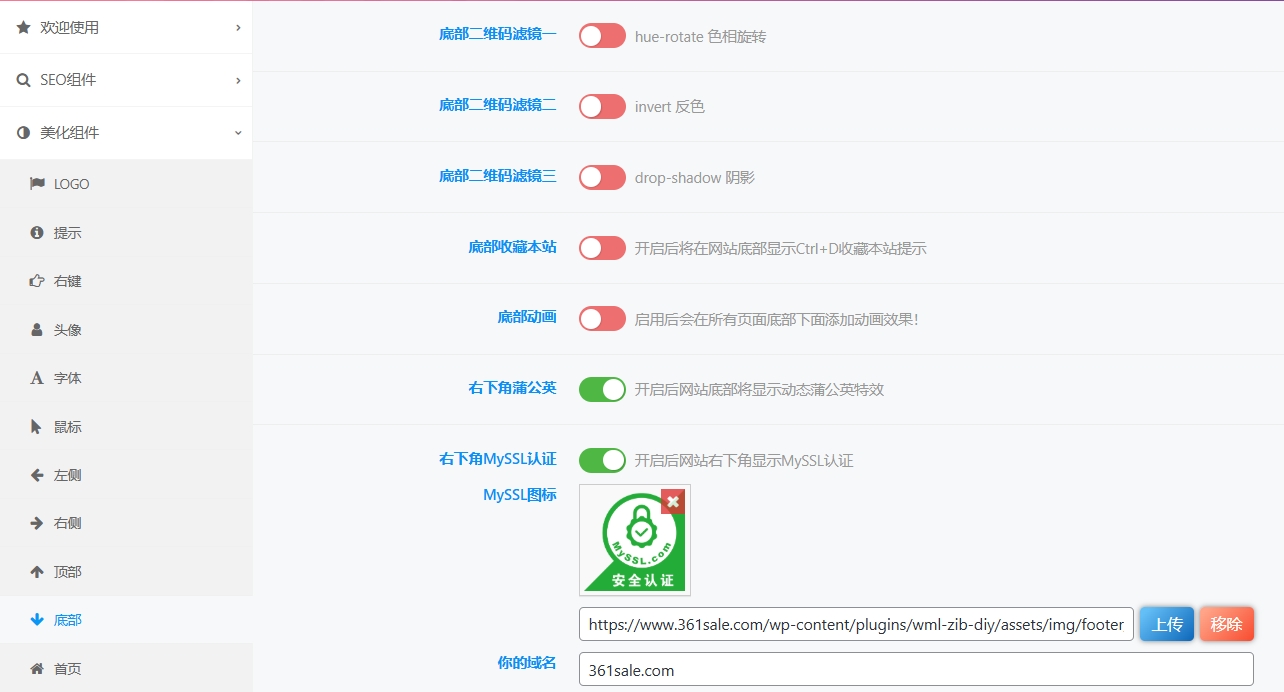Expand the SEO组件 section chevron
Image resolution: width=1284 pixels, height=692 pixels.
[x=238, y=80]
